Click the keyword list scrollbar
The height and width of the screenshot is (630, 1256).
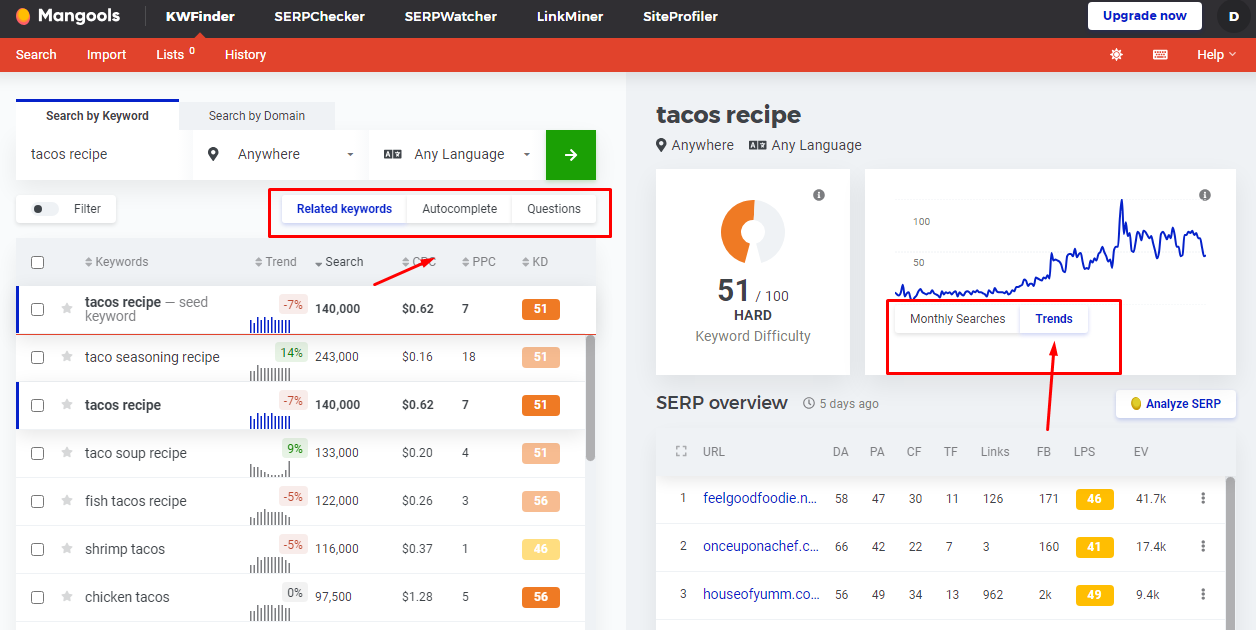pyautogui.click(x=590, y=398)
